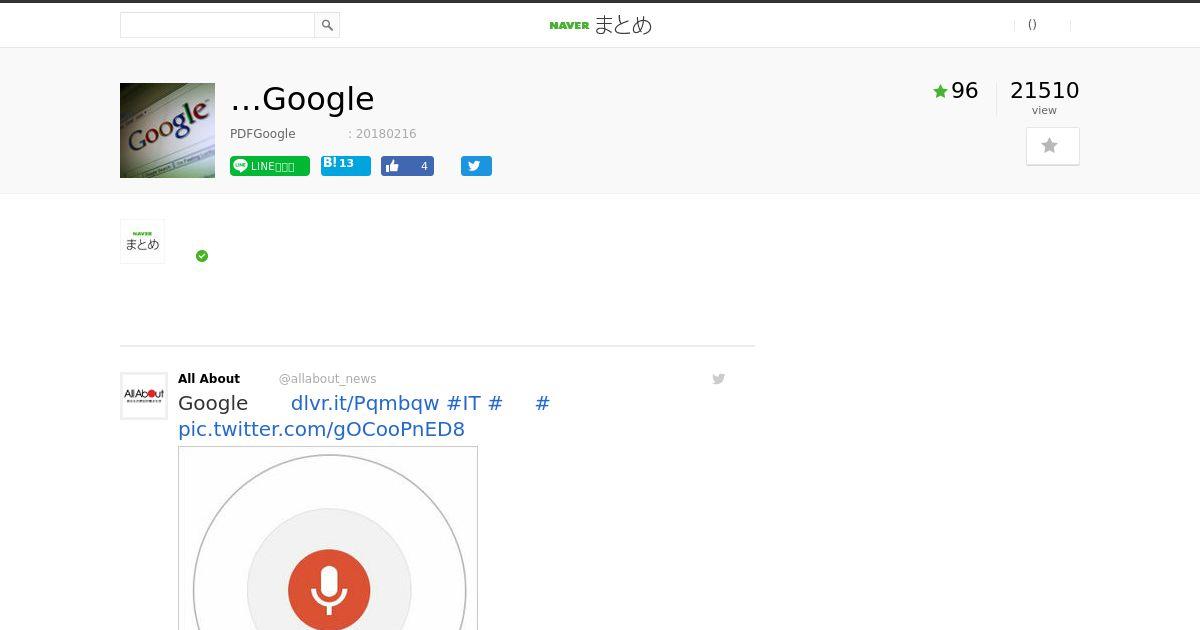
Task: Click the gray star favorite button
Action: pos(1052,146)
